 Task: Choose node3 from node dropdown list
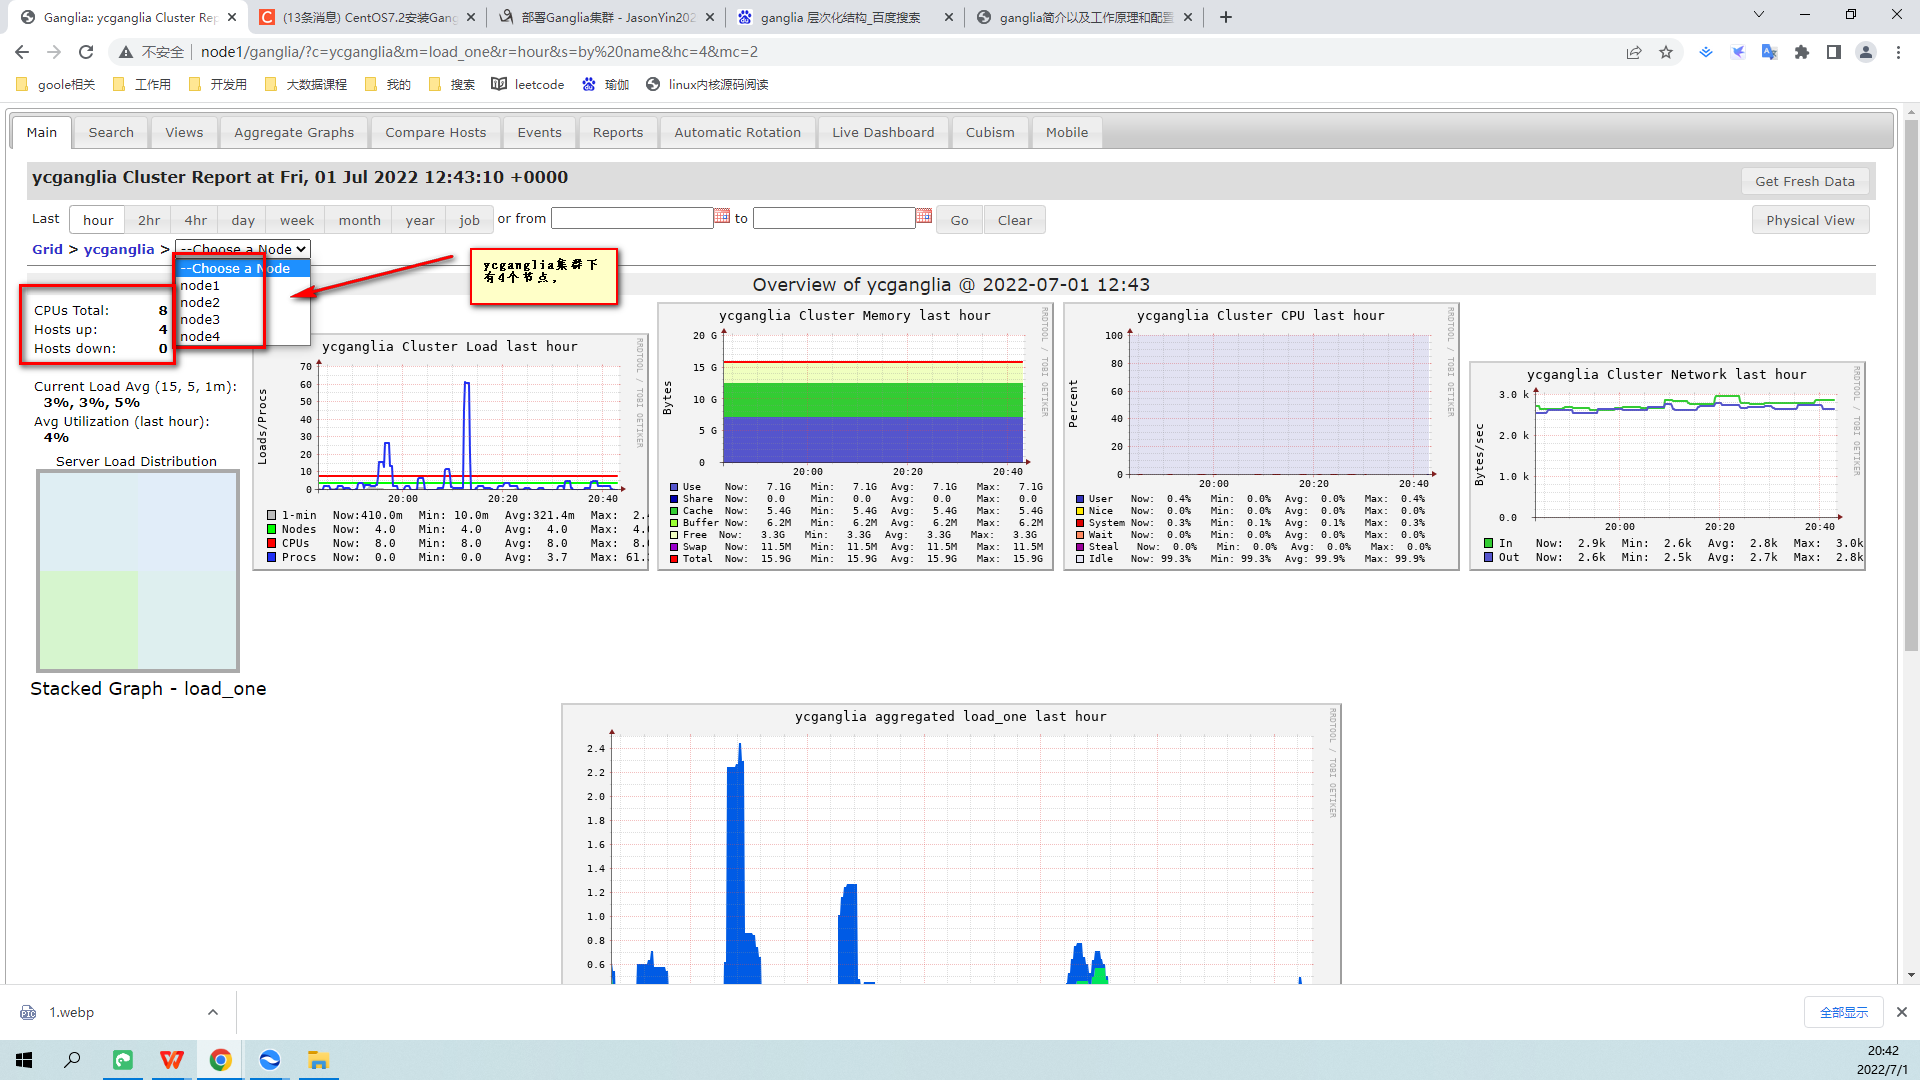[x=200, y=319]
